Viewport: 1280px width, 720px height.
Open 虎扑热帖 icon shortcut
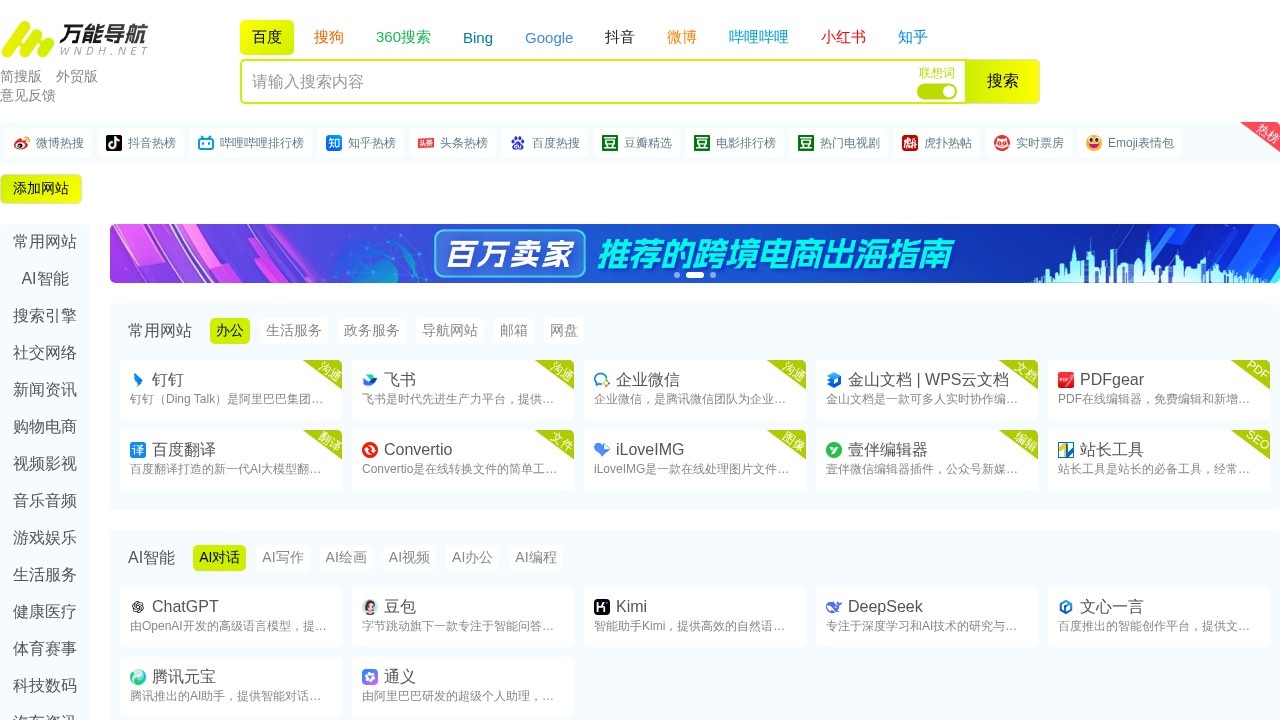(910, 143)
